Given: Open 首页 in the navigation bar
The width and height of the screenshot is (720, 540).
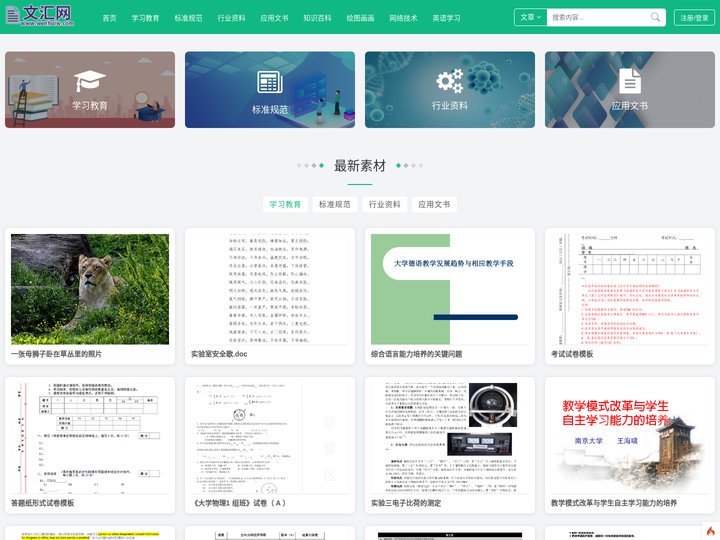Looking at the screenshot, I should click(x=109, y=18).
